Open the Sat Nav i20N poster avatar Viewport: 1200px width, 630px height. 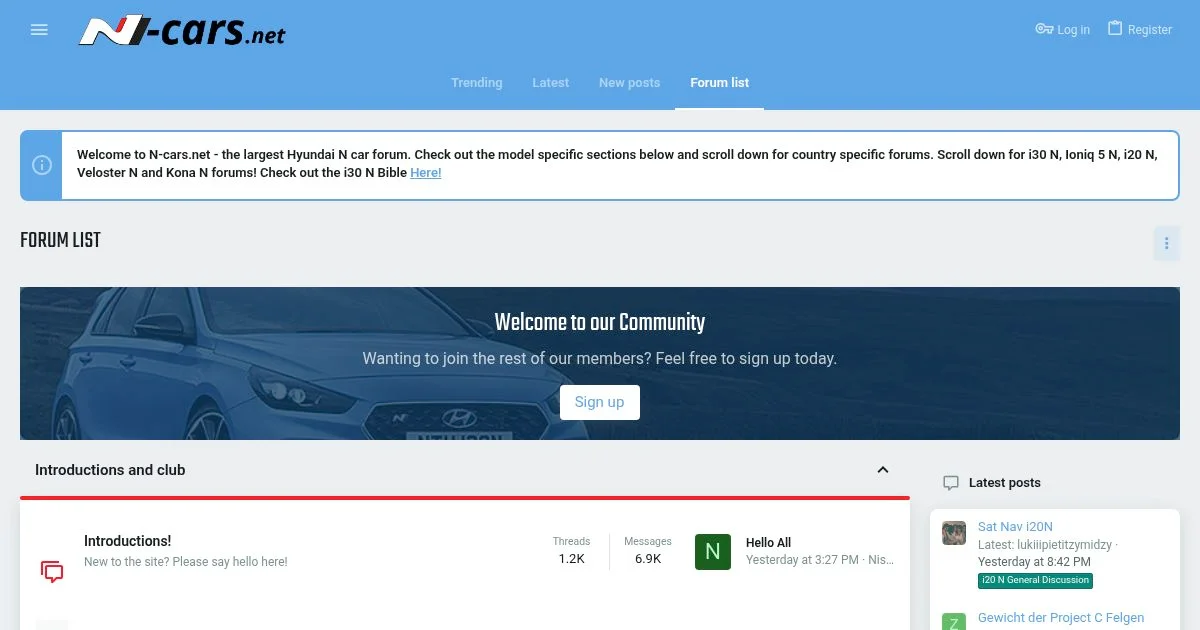pos(954,533)
